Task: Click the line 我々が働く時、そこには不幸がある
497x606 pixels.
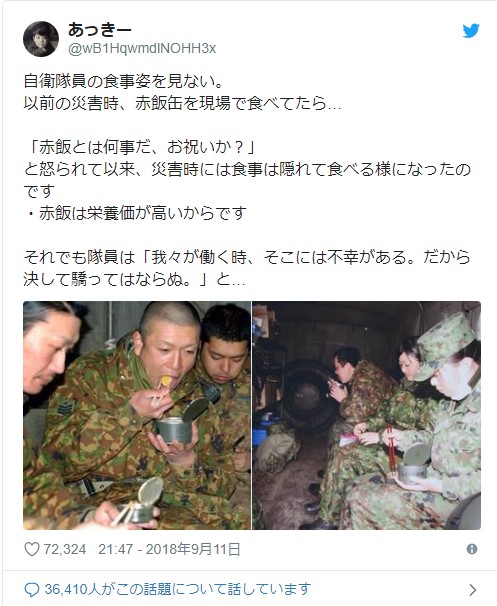Action: point(282,257)
